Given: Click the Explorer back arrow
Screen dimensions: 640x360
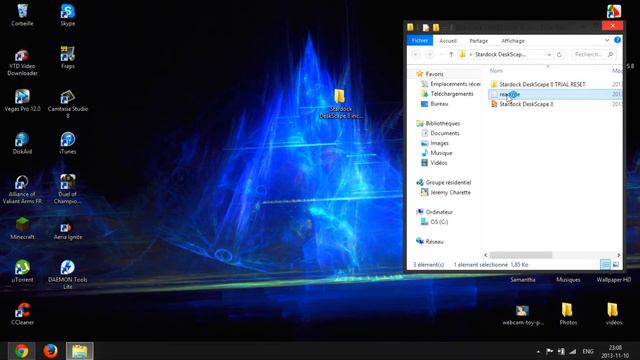Looking at the screenshot, I should coord(416,54).
